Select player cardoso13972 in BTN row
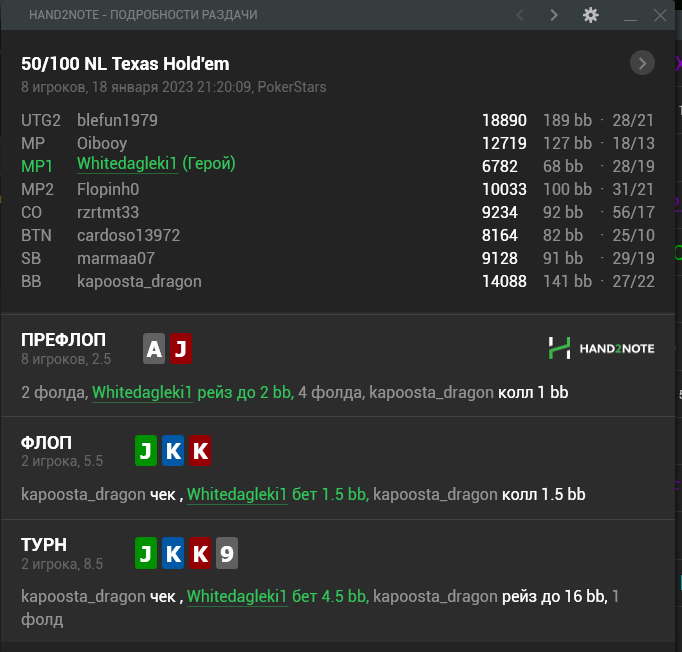682x652 pixels. pyautogui.click(x=129, y=236)
